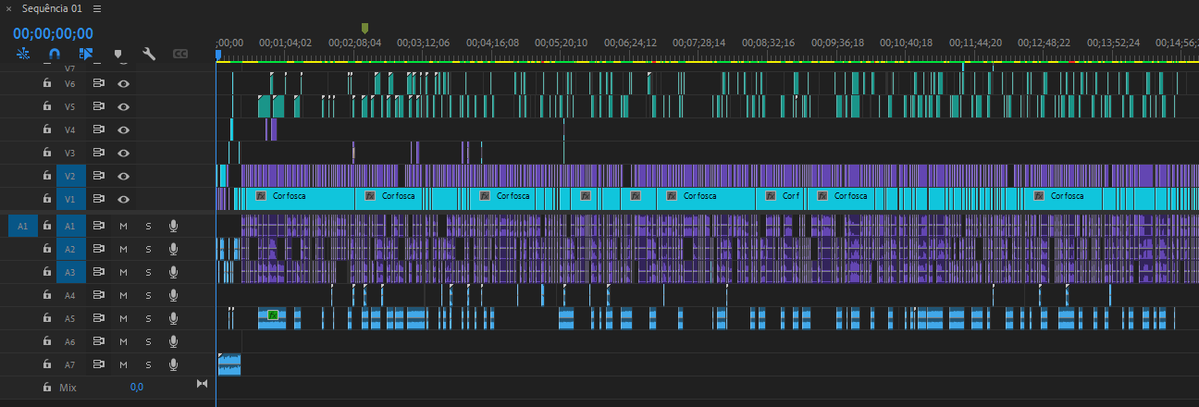Mute track A1 with M button
The width and height of the screenshot is (1199, 407).
pos(123,226)
